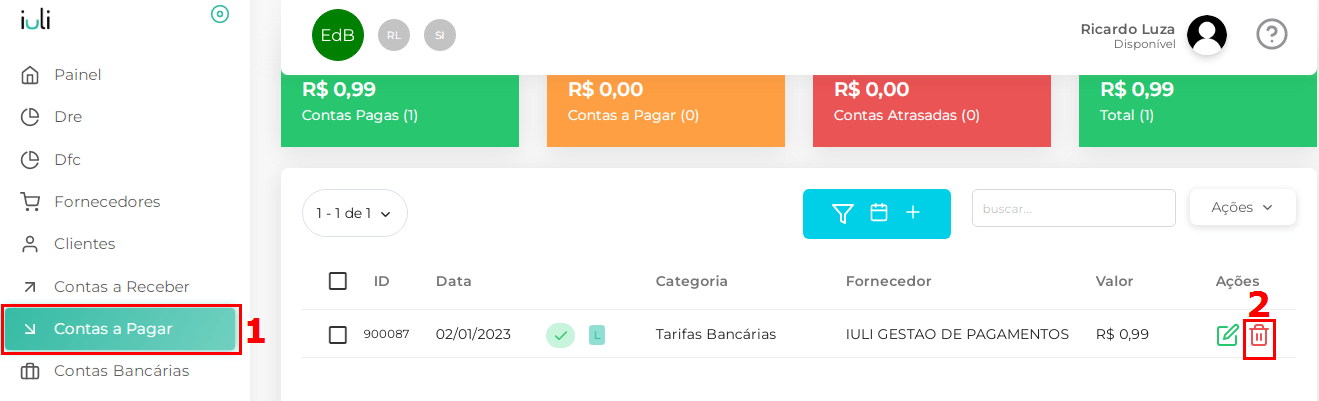
Task: Open the 1 - 1 de 1 pagination dropdown
Action: coord(355,213)
